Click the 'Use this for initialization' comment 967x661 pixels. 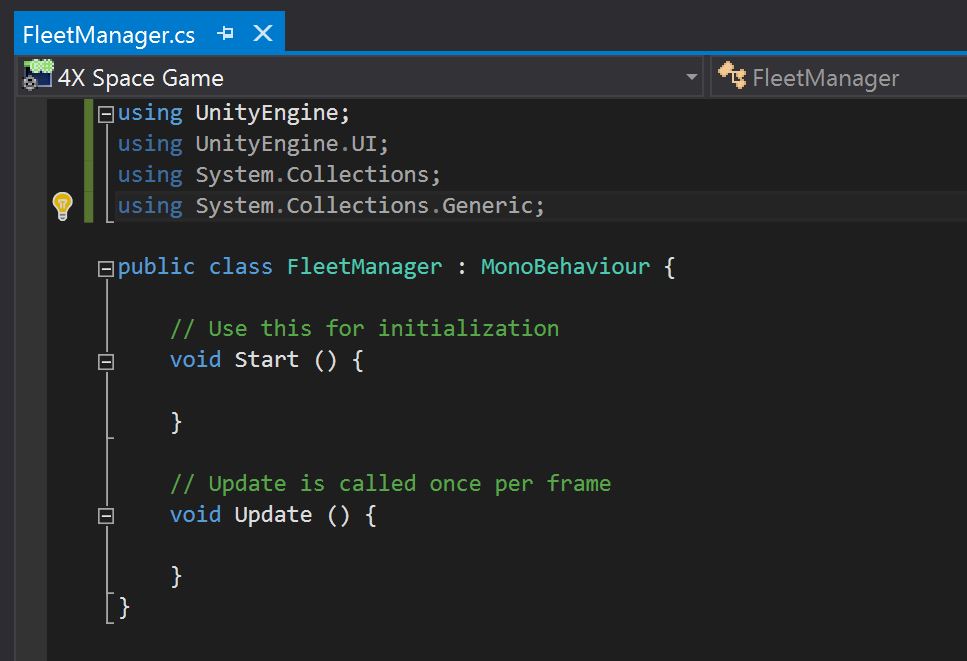click(364, 329)
